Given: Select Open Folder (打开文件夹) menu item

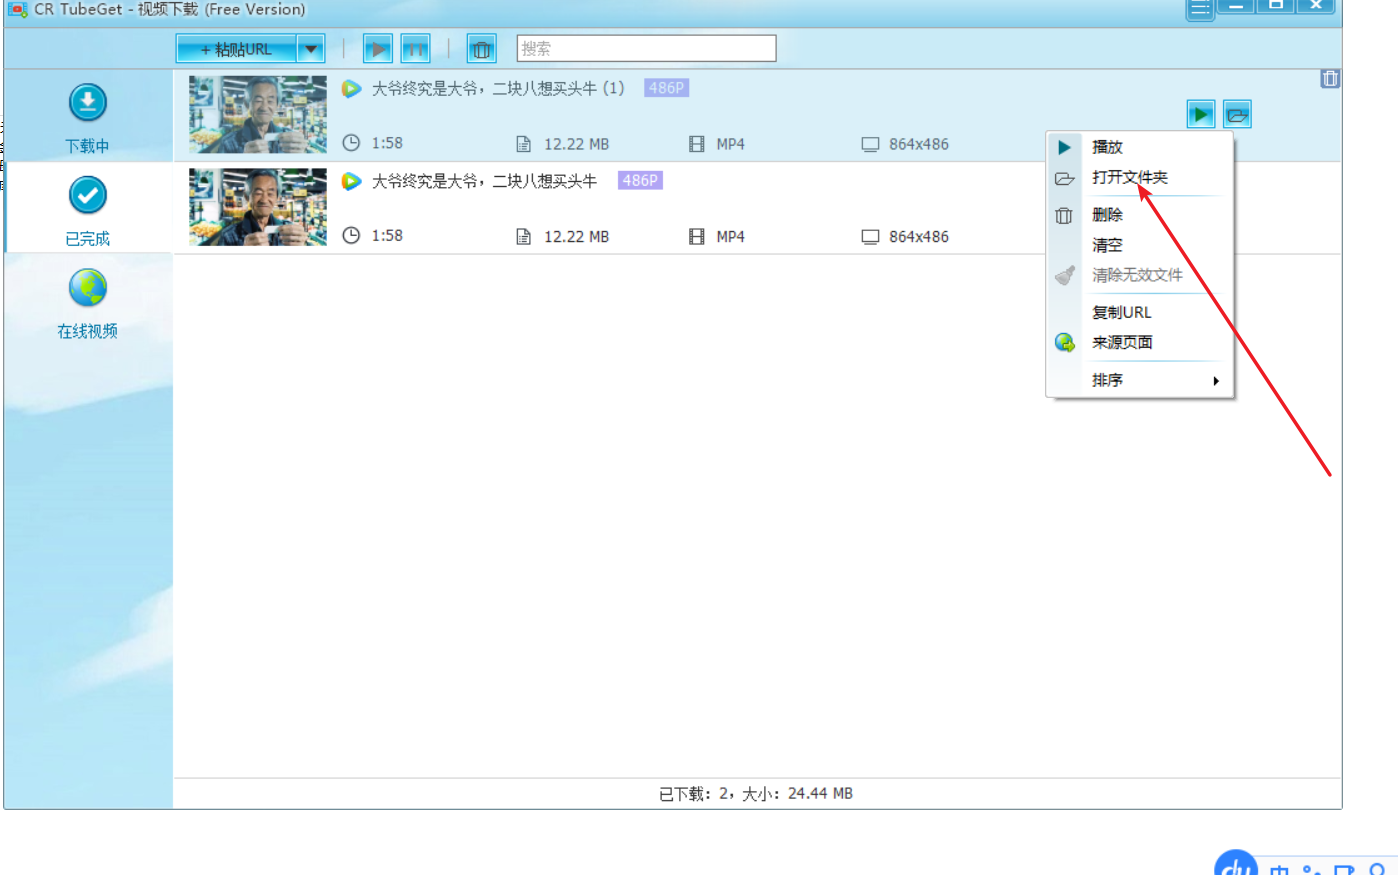Looking at the screenshot, I should pos(1129,178).
